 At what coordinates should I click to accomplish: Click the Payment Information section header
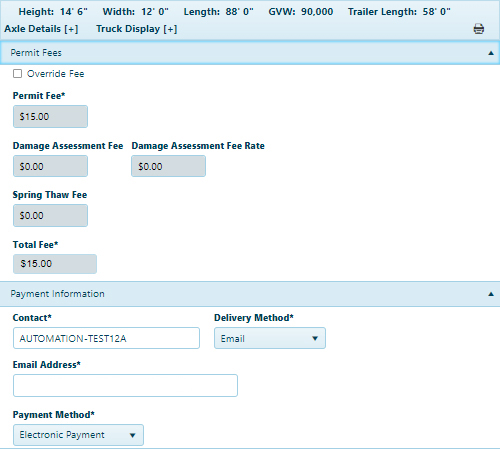pos(250,294)
